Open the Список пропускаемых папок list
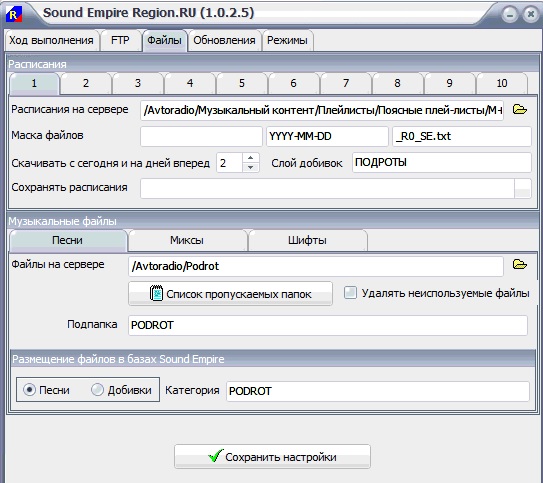 coord(230,294)
